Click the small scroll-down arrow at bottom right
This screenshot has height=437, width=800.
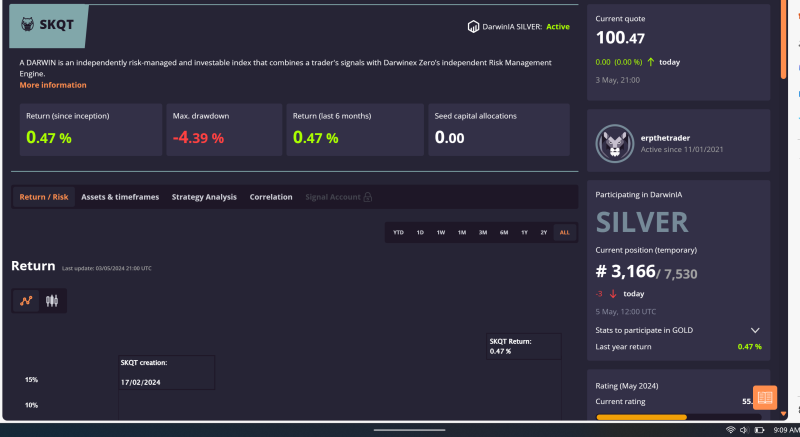click(784, 414)
